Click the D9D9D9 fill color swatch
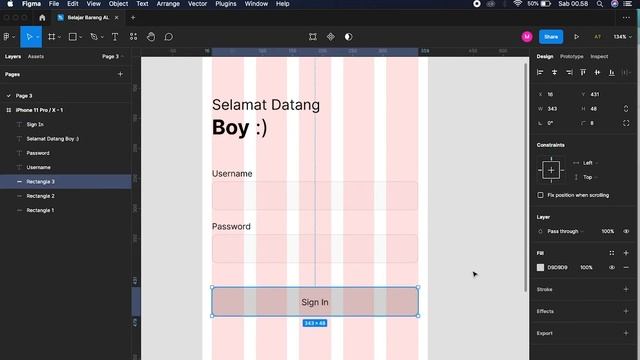 pyautogui.click(x=540, y=268)
